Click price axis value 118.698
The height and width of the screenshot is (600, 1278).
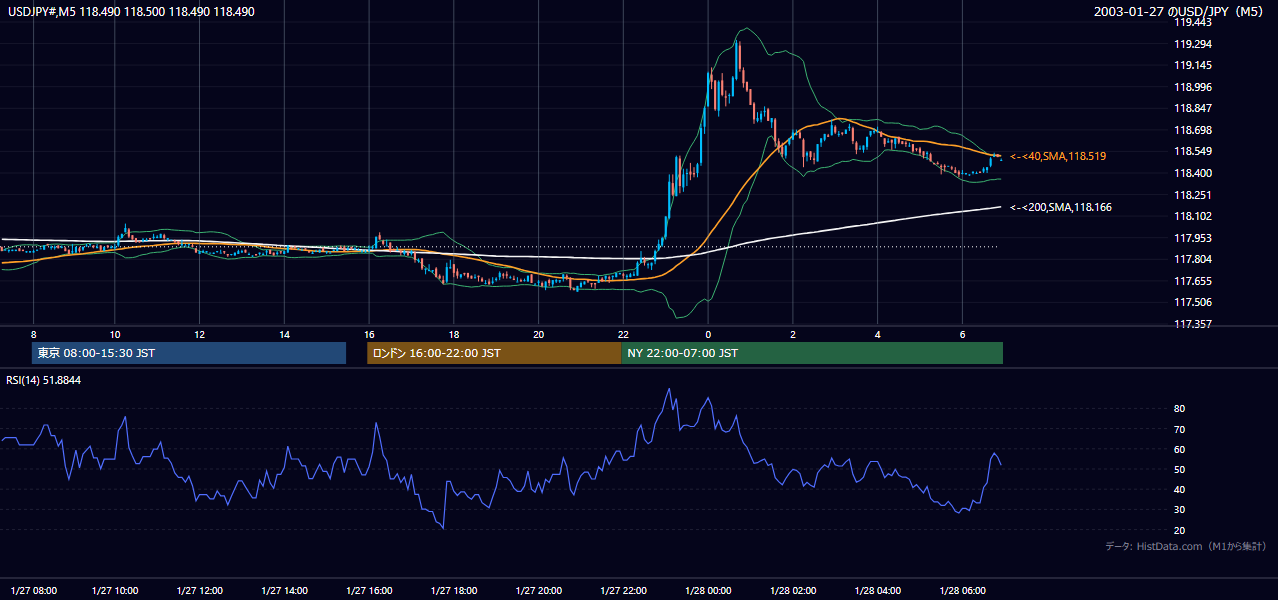click(x=1194, y=130)
